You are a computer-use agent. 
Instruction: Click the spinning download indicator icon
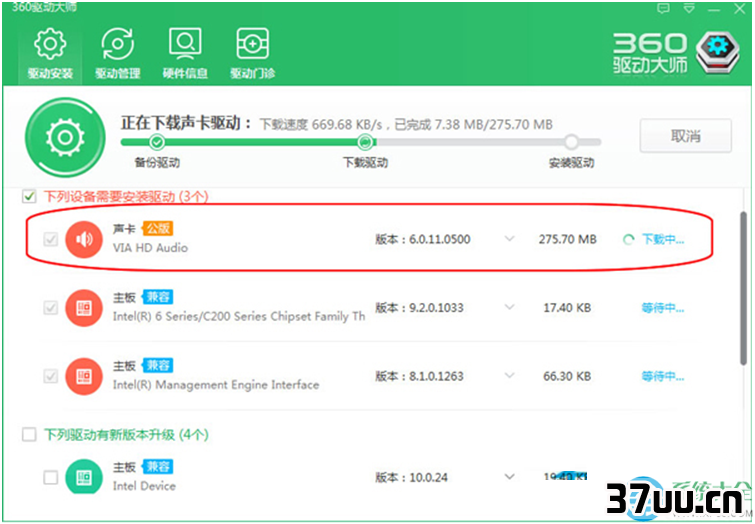pos(628,239)
